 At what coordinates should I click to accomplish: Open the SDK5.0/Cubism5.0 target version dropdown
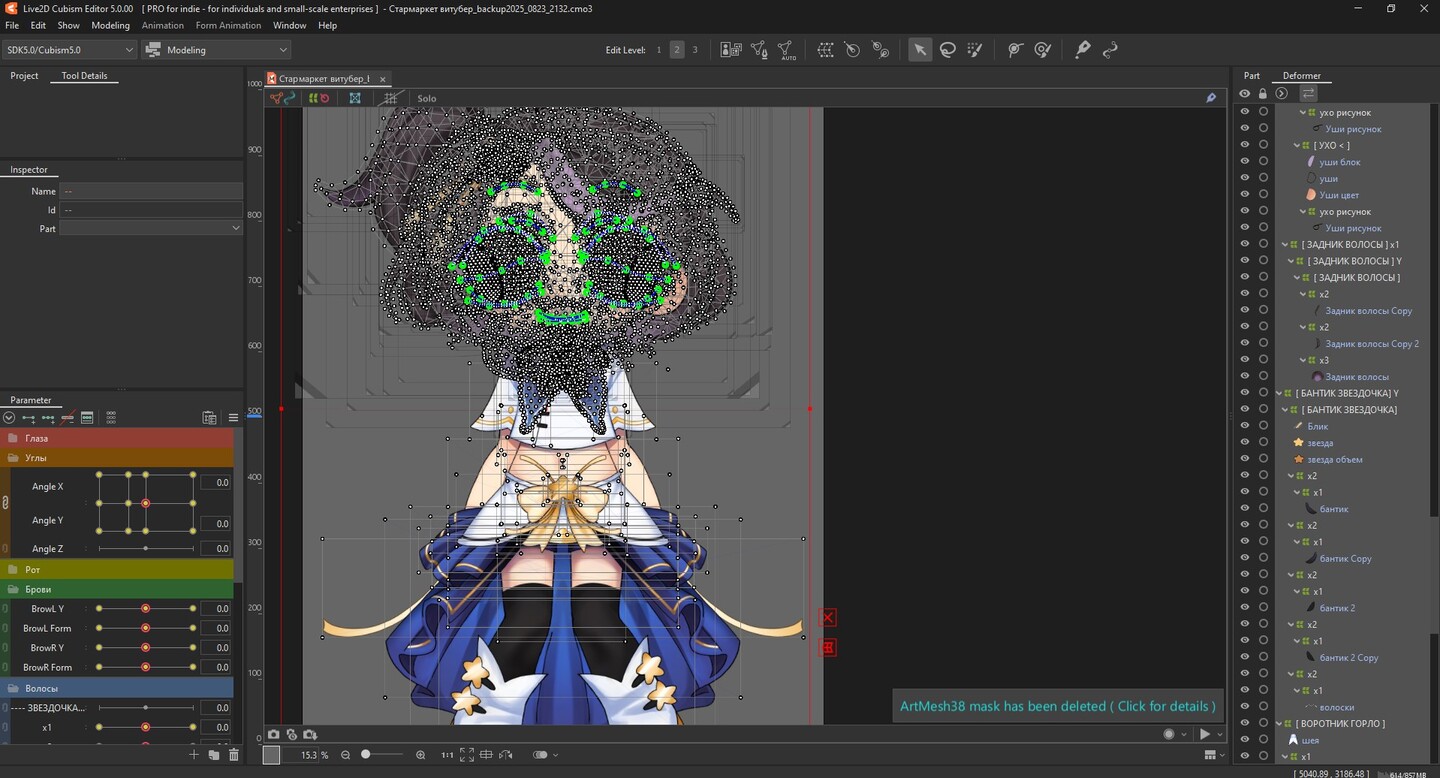69,50
